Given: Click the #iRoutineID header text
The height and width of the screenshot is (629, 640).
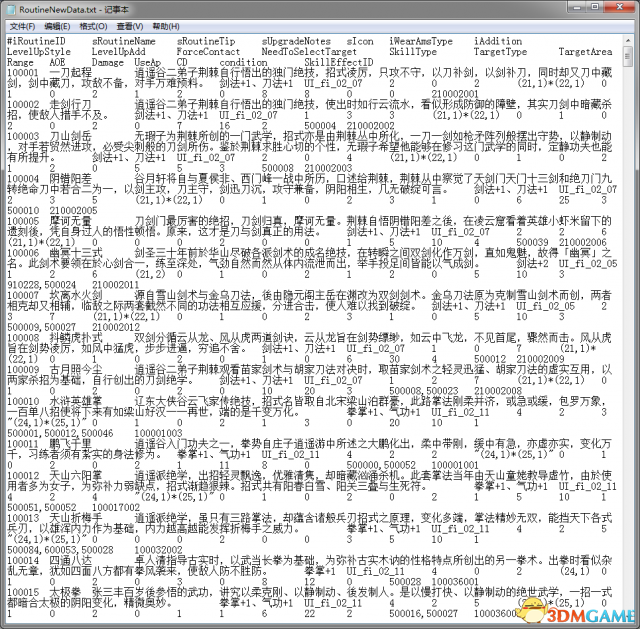Looking at the screenshot, I should click(36, 41).
